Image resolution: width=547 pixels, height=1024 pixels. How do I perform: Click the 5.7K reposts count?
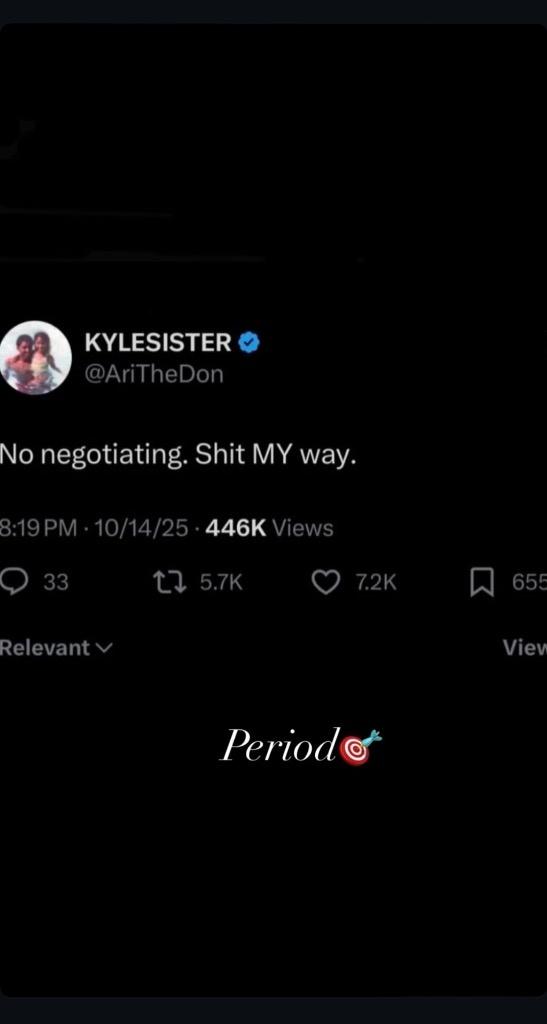(221, 582)
